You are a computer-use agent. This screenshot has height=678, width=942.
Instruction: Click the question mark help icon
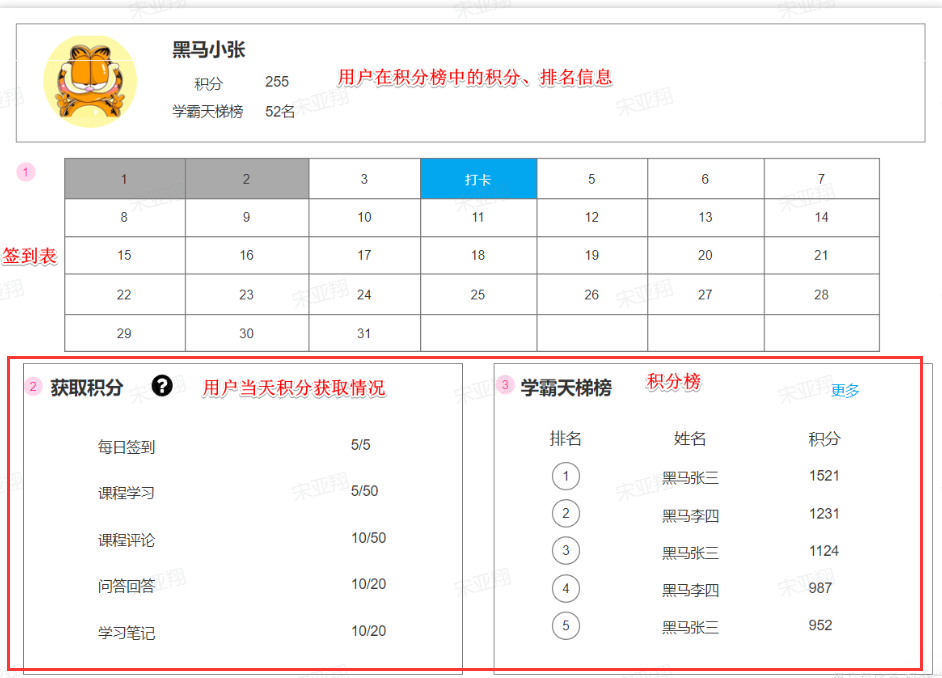pyautogui.click(x=162, y=386)
